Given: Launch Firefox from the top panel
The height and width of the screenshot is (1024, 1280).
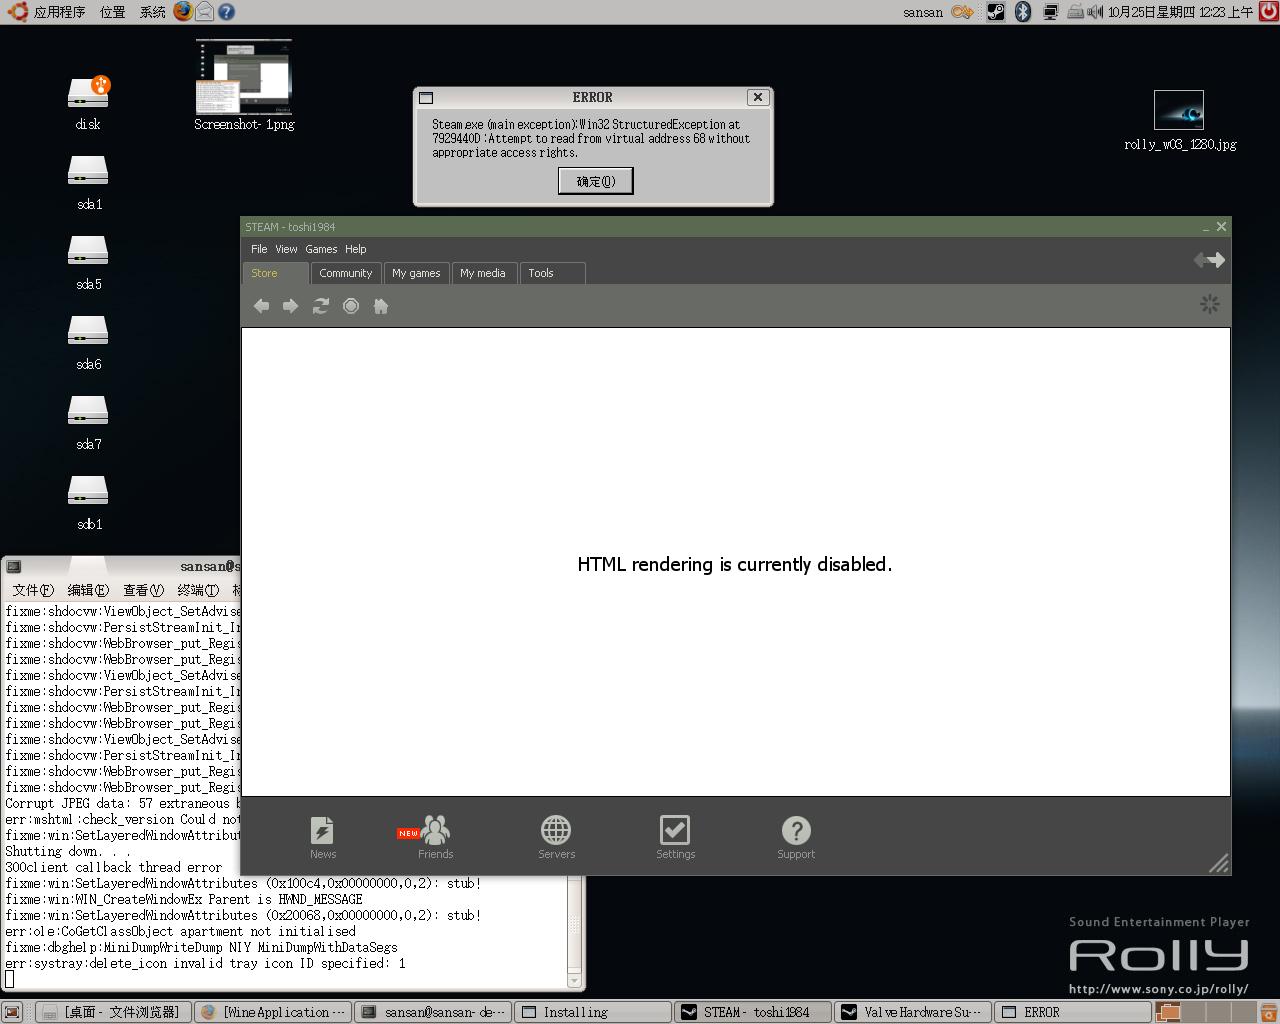Looking at the screenshot, I should coord(182,12).
